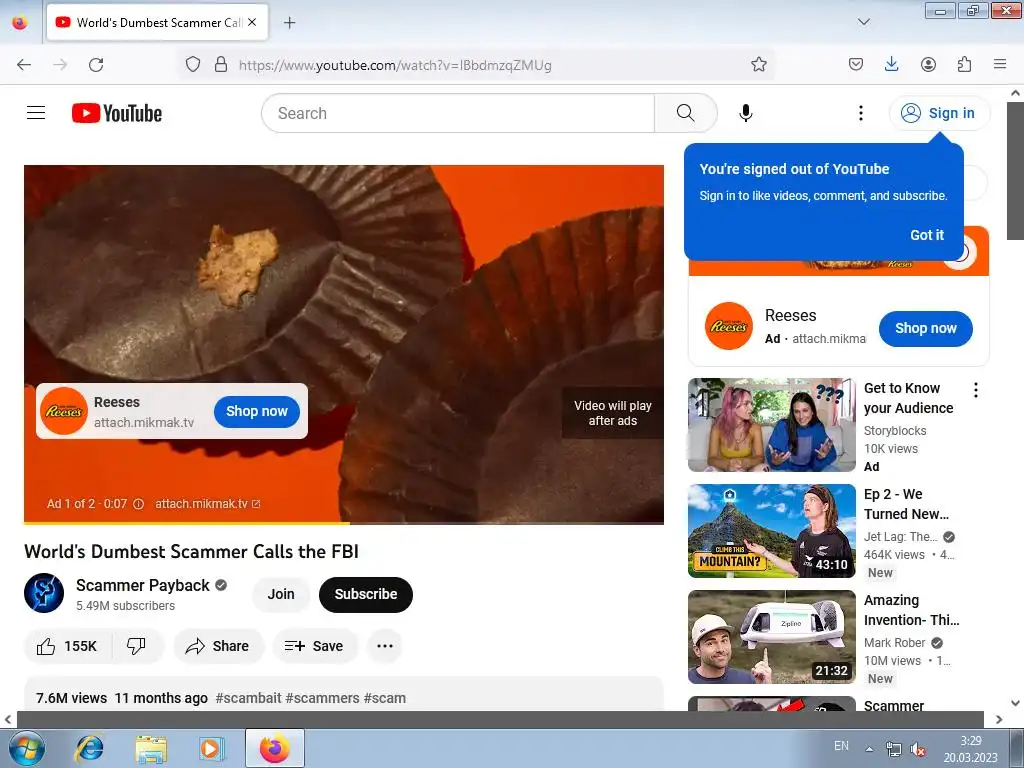Reload the page with the refresh icon
Viewport: 1024px width, 768px height.
(96, 65)
